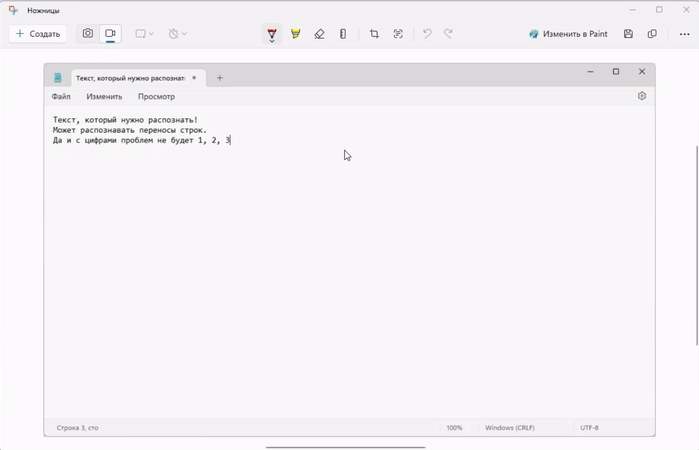Click the save snip icon
The width and height of the screenshot is (699, 450).
(x=628, y=34)
